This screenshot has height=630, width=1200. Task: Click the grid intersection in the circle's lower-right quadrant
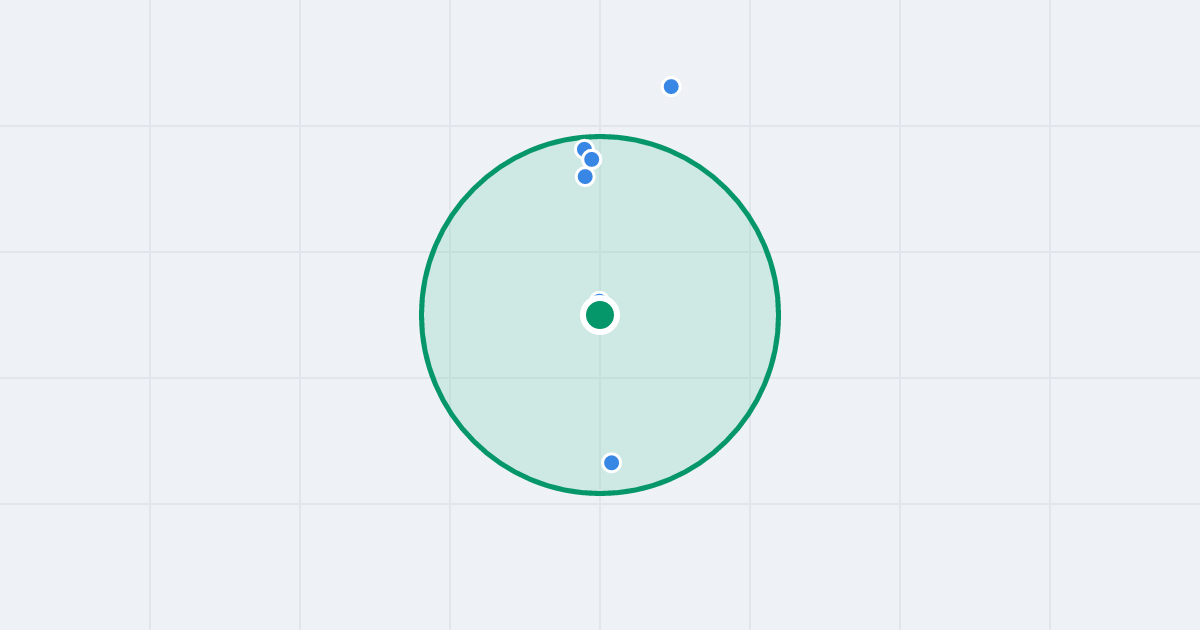[750, 378]
